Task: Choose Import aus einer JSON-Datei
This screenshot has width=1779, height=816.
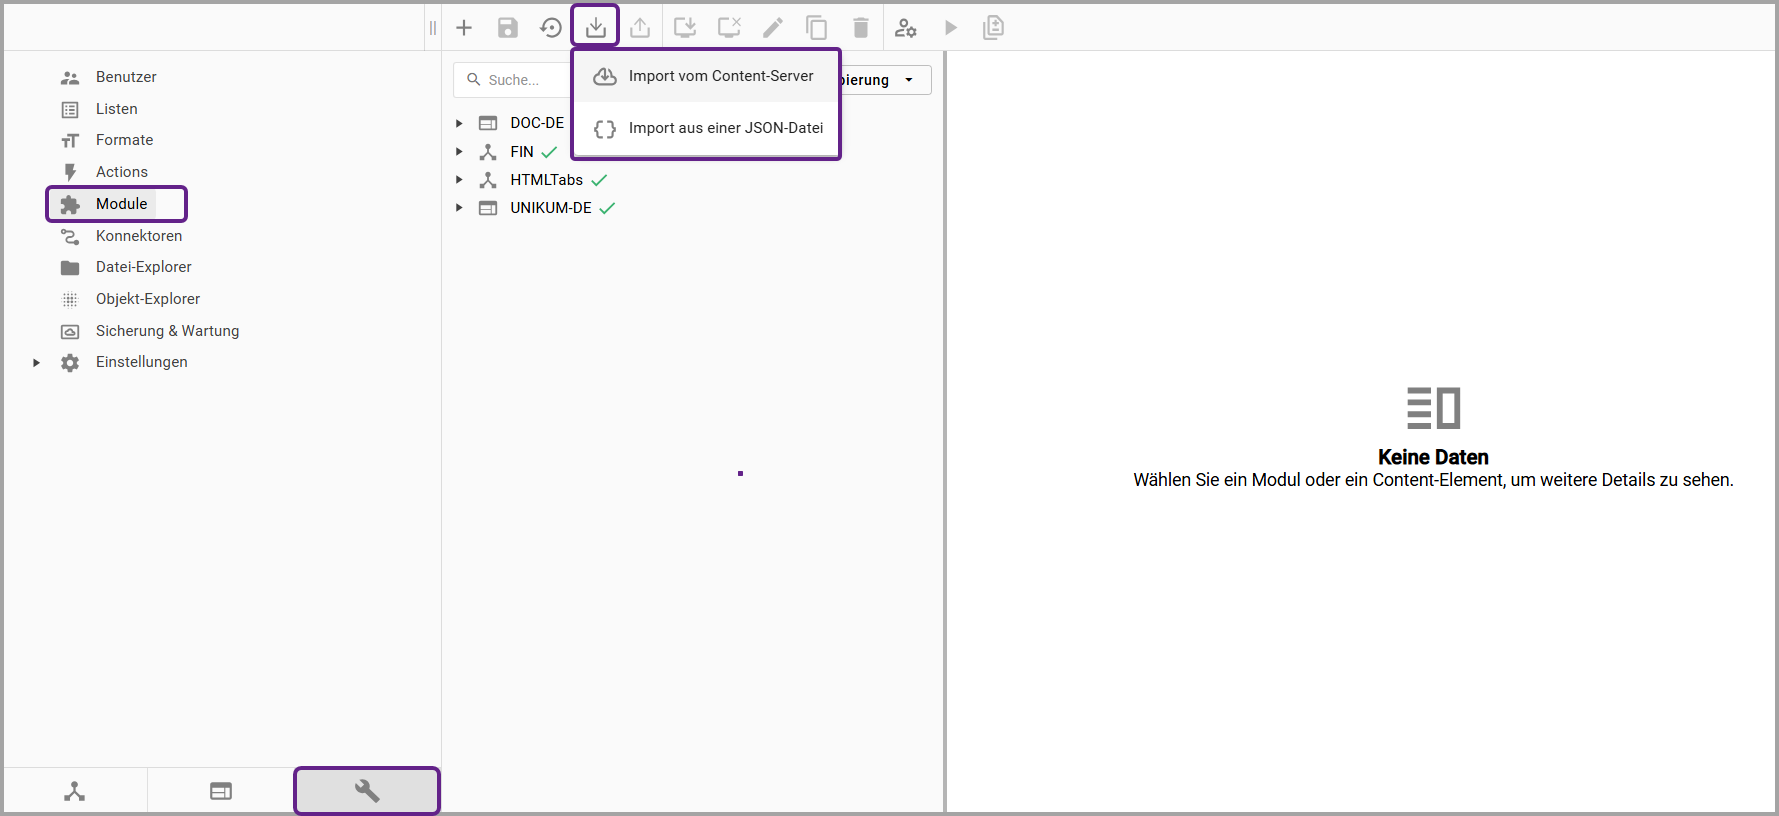Action: (x=725, y=128)
